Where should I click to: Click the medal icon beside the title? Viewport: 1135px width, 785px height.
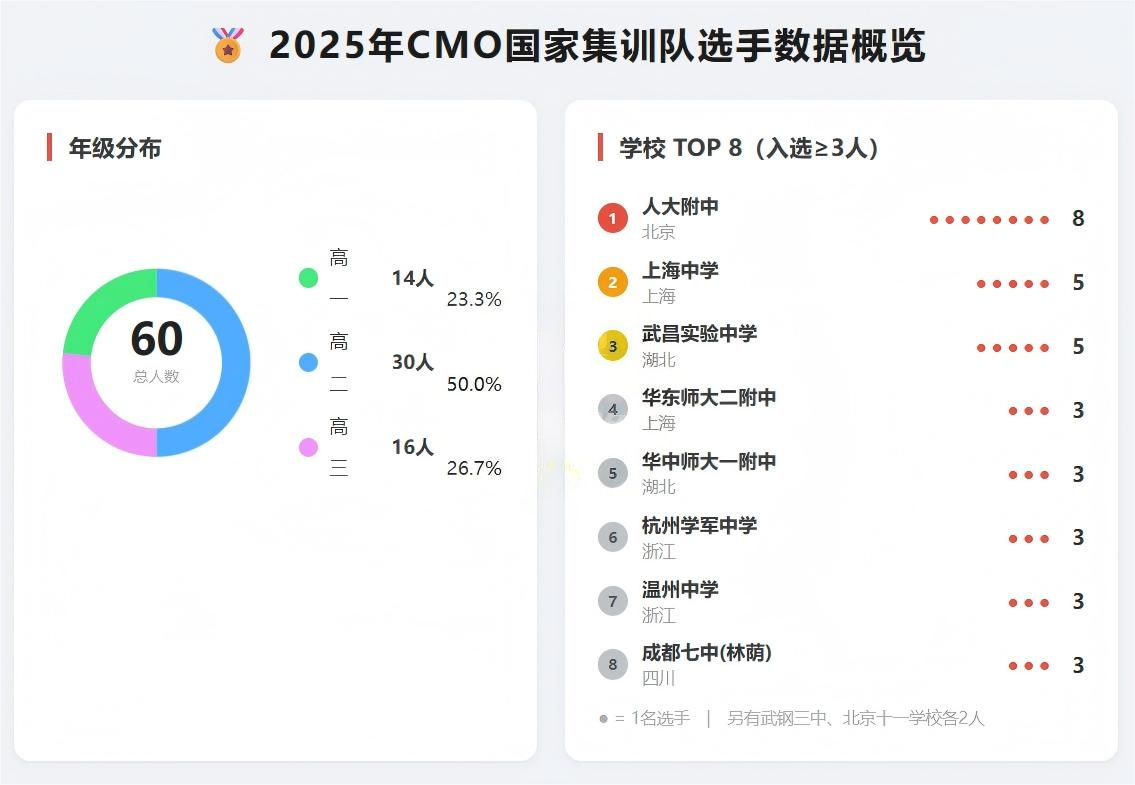coord(228,46)
